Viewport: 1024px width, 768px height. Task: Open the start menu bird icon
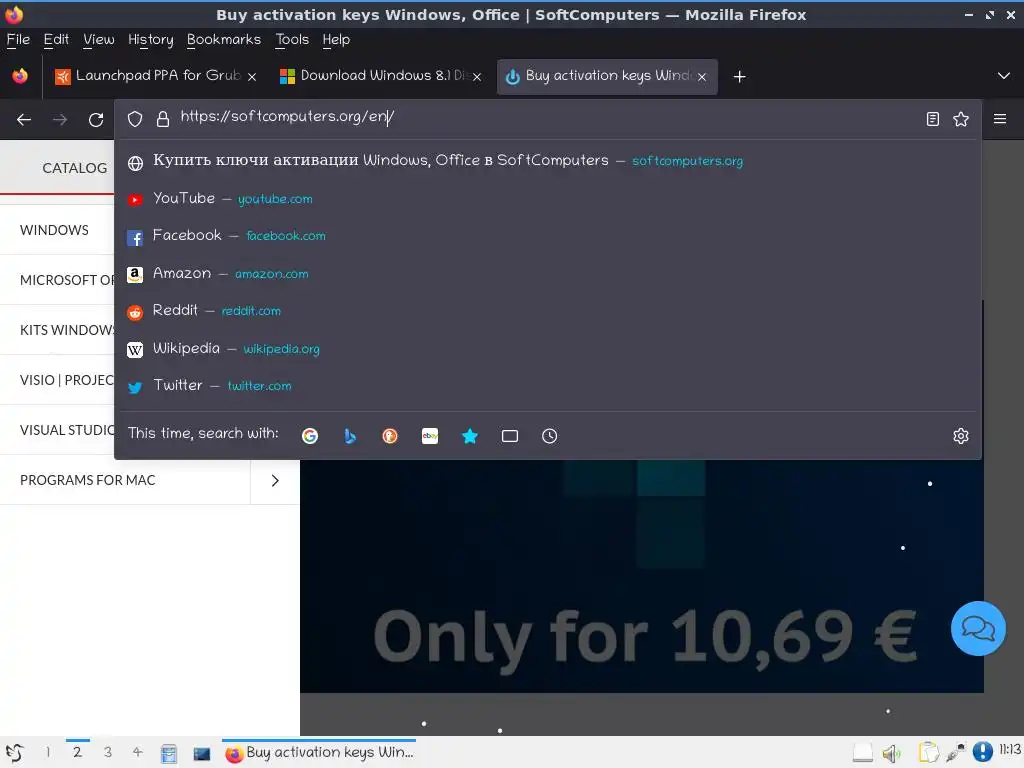(x=14, y=753)
